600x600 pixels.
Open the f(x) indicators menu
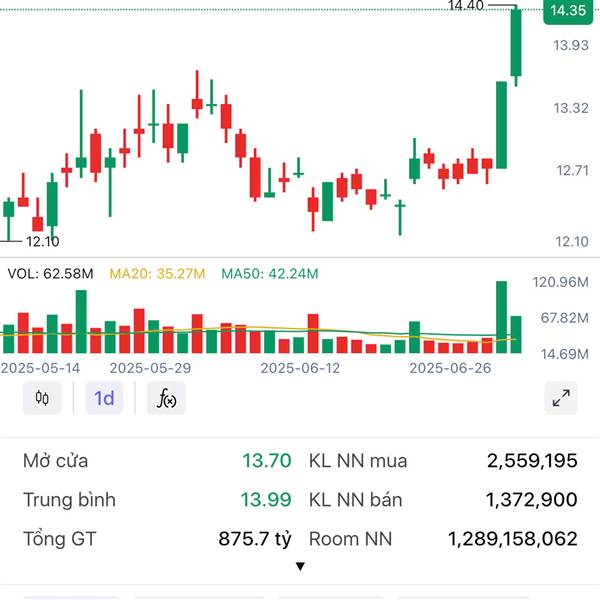pyautogui.click(x=166, y=398)
